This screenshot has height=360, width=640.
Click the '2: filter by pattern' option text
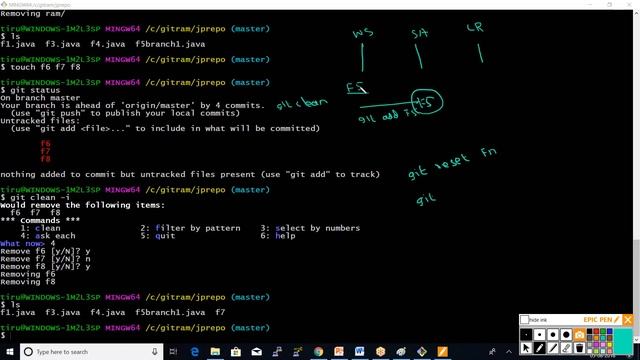(x=191, y=228)
